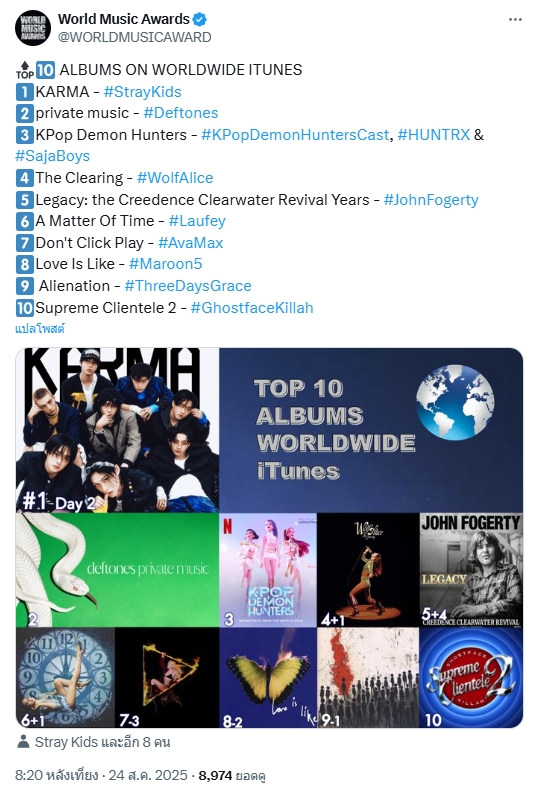Click the tagged people person icon
Viewport: 534px width, 787px height.
tap(23, 741)
